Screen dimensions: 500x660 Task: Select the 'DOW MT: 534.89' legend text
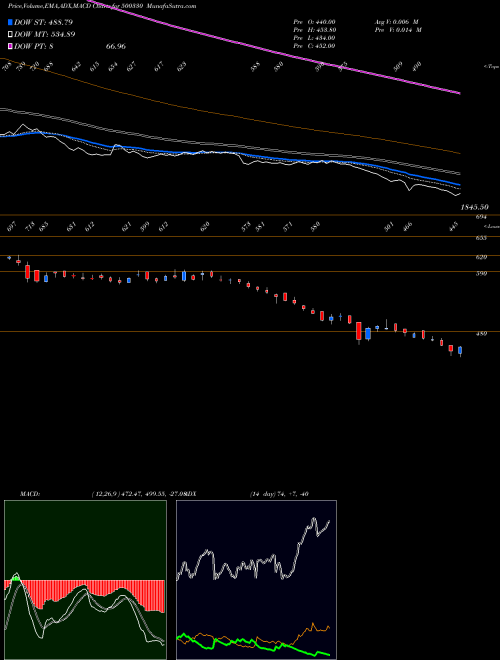coord(45,34)
